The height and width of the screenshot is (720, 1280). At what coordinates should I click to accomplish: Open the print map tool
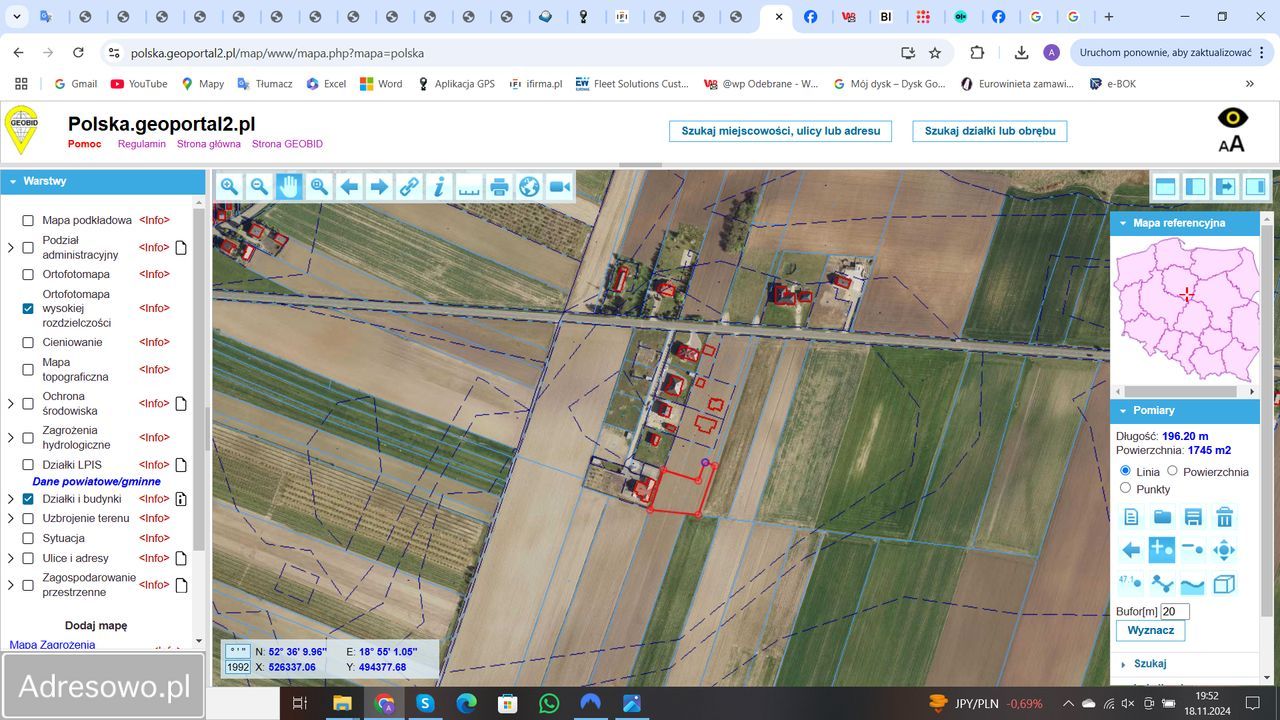click(x=499, y=186)
